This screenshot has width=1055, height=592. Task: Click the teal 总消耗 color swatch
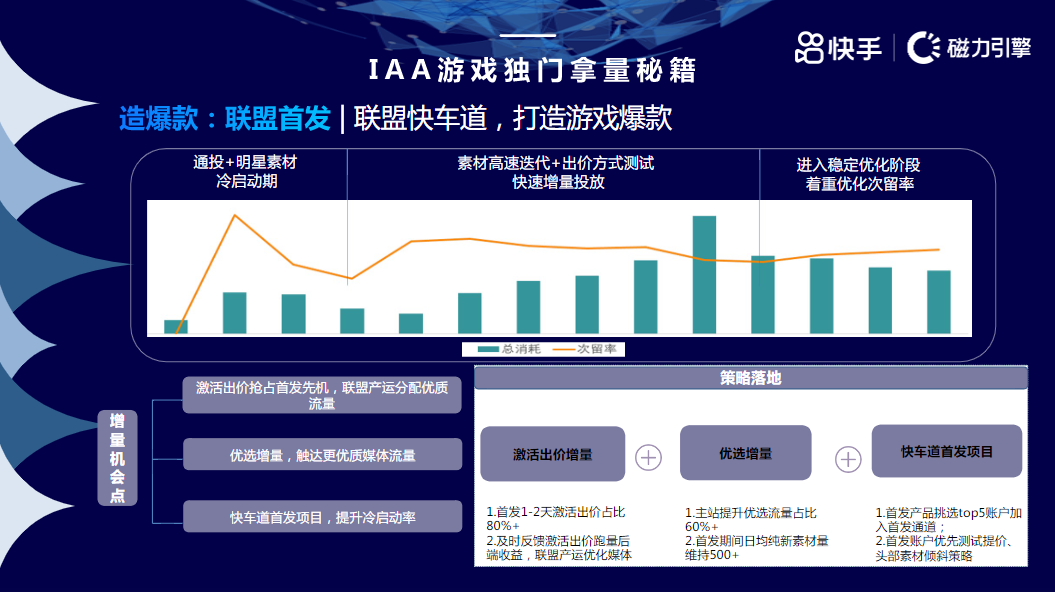pos(487,348)
